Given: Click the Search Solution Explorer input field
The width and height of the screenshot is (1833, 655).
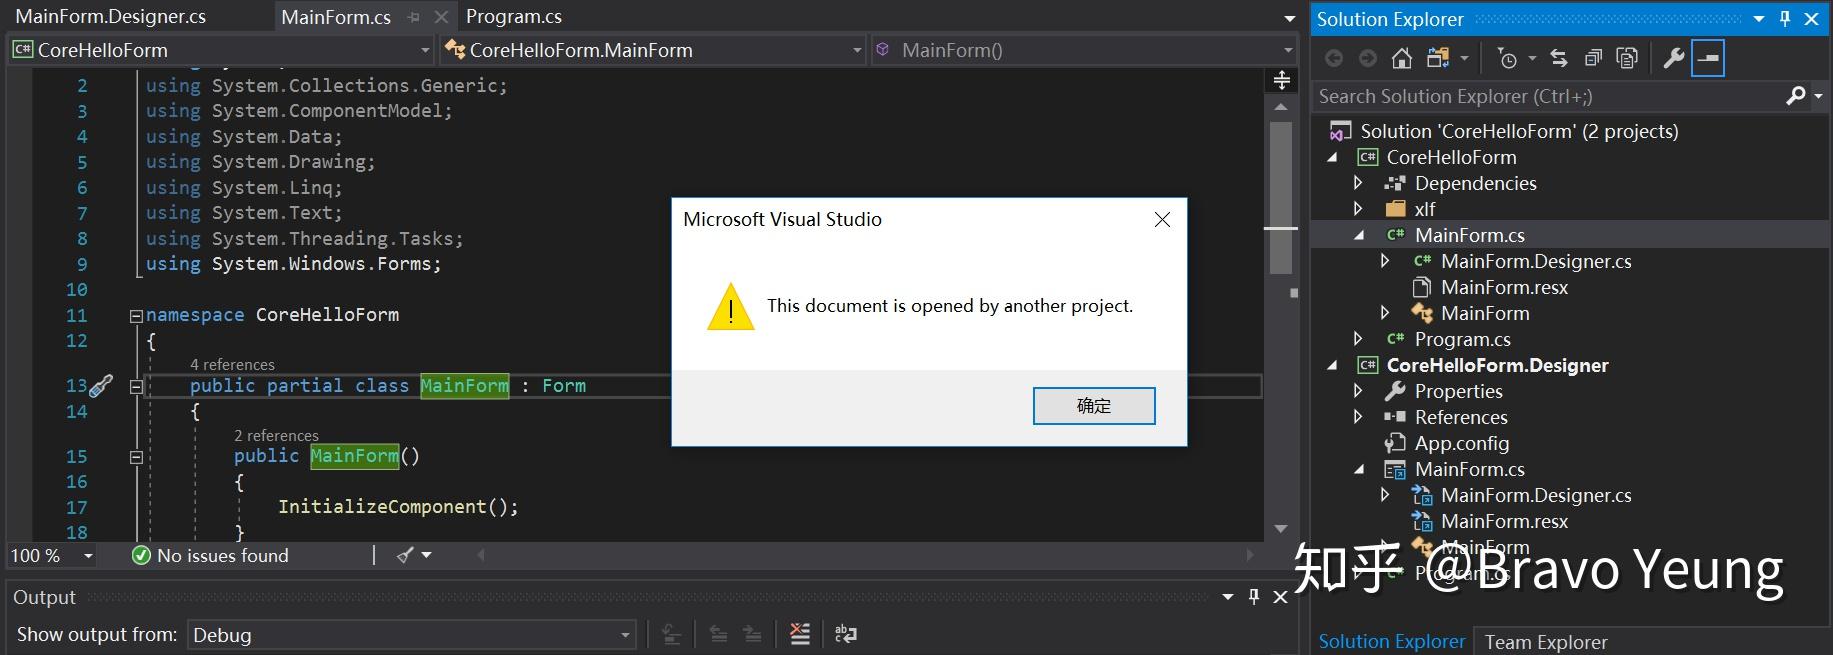Looking at the screenshot, I should [x=1548, y=96].
